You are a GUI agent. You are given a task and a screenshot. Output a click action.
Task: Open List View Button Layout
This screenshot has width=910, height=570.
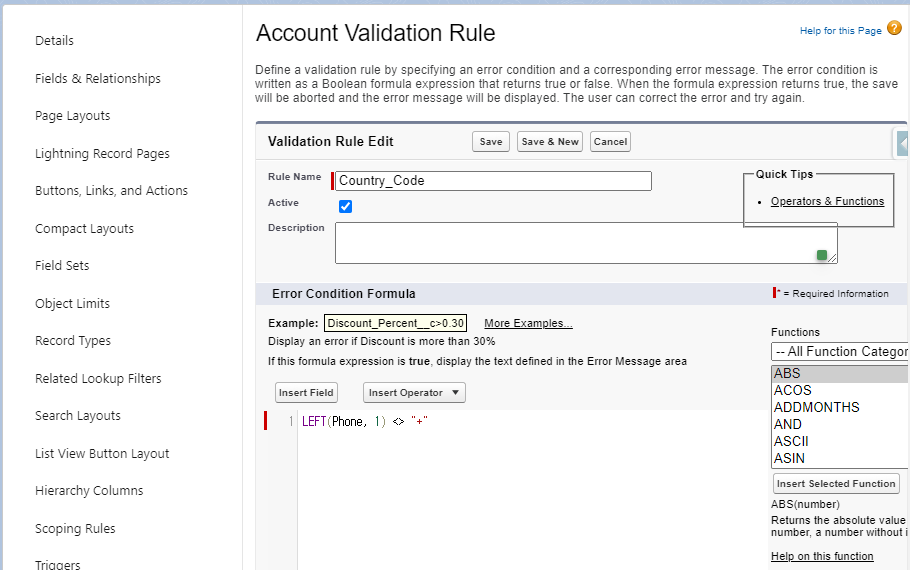pos(102,453)
